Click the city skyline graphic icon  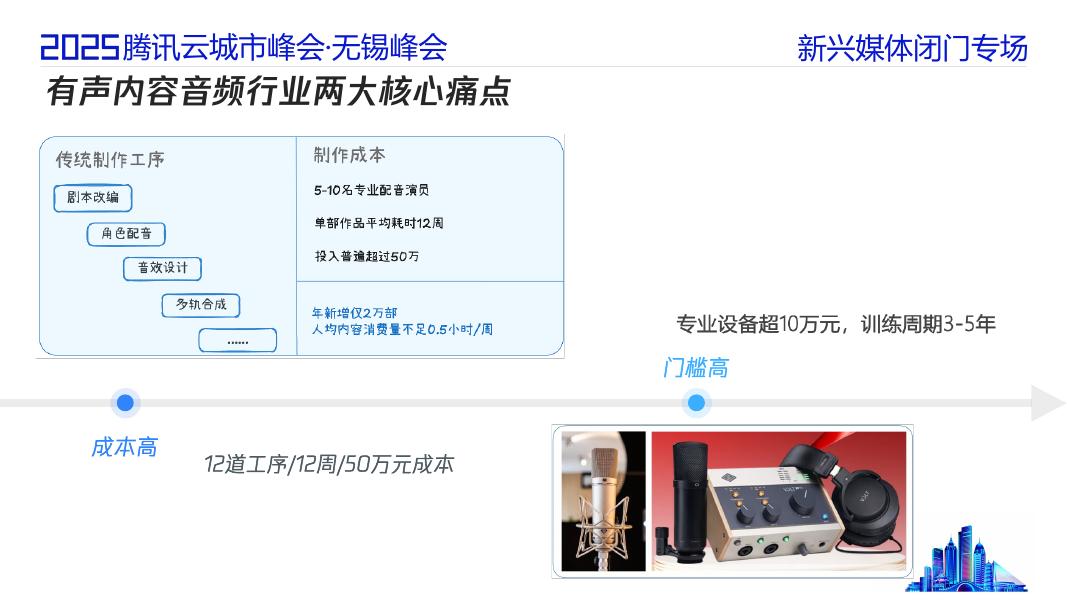[x=966, y=559]
